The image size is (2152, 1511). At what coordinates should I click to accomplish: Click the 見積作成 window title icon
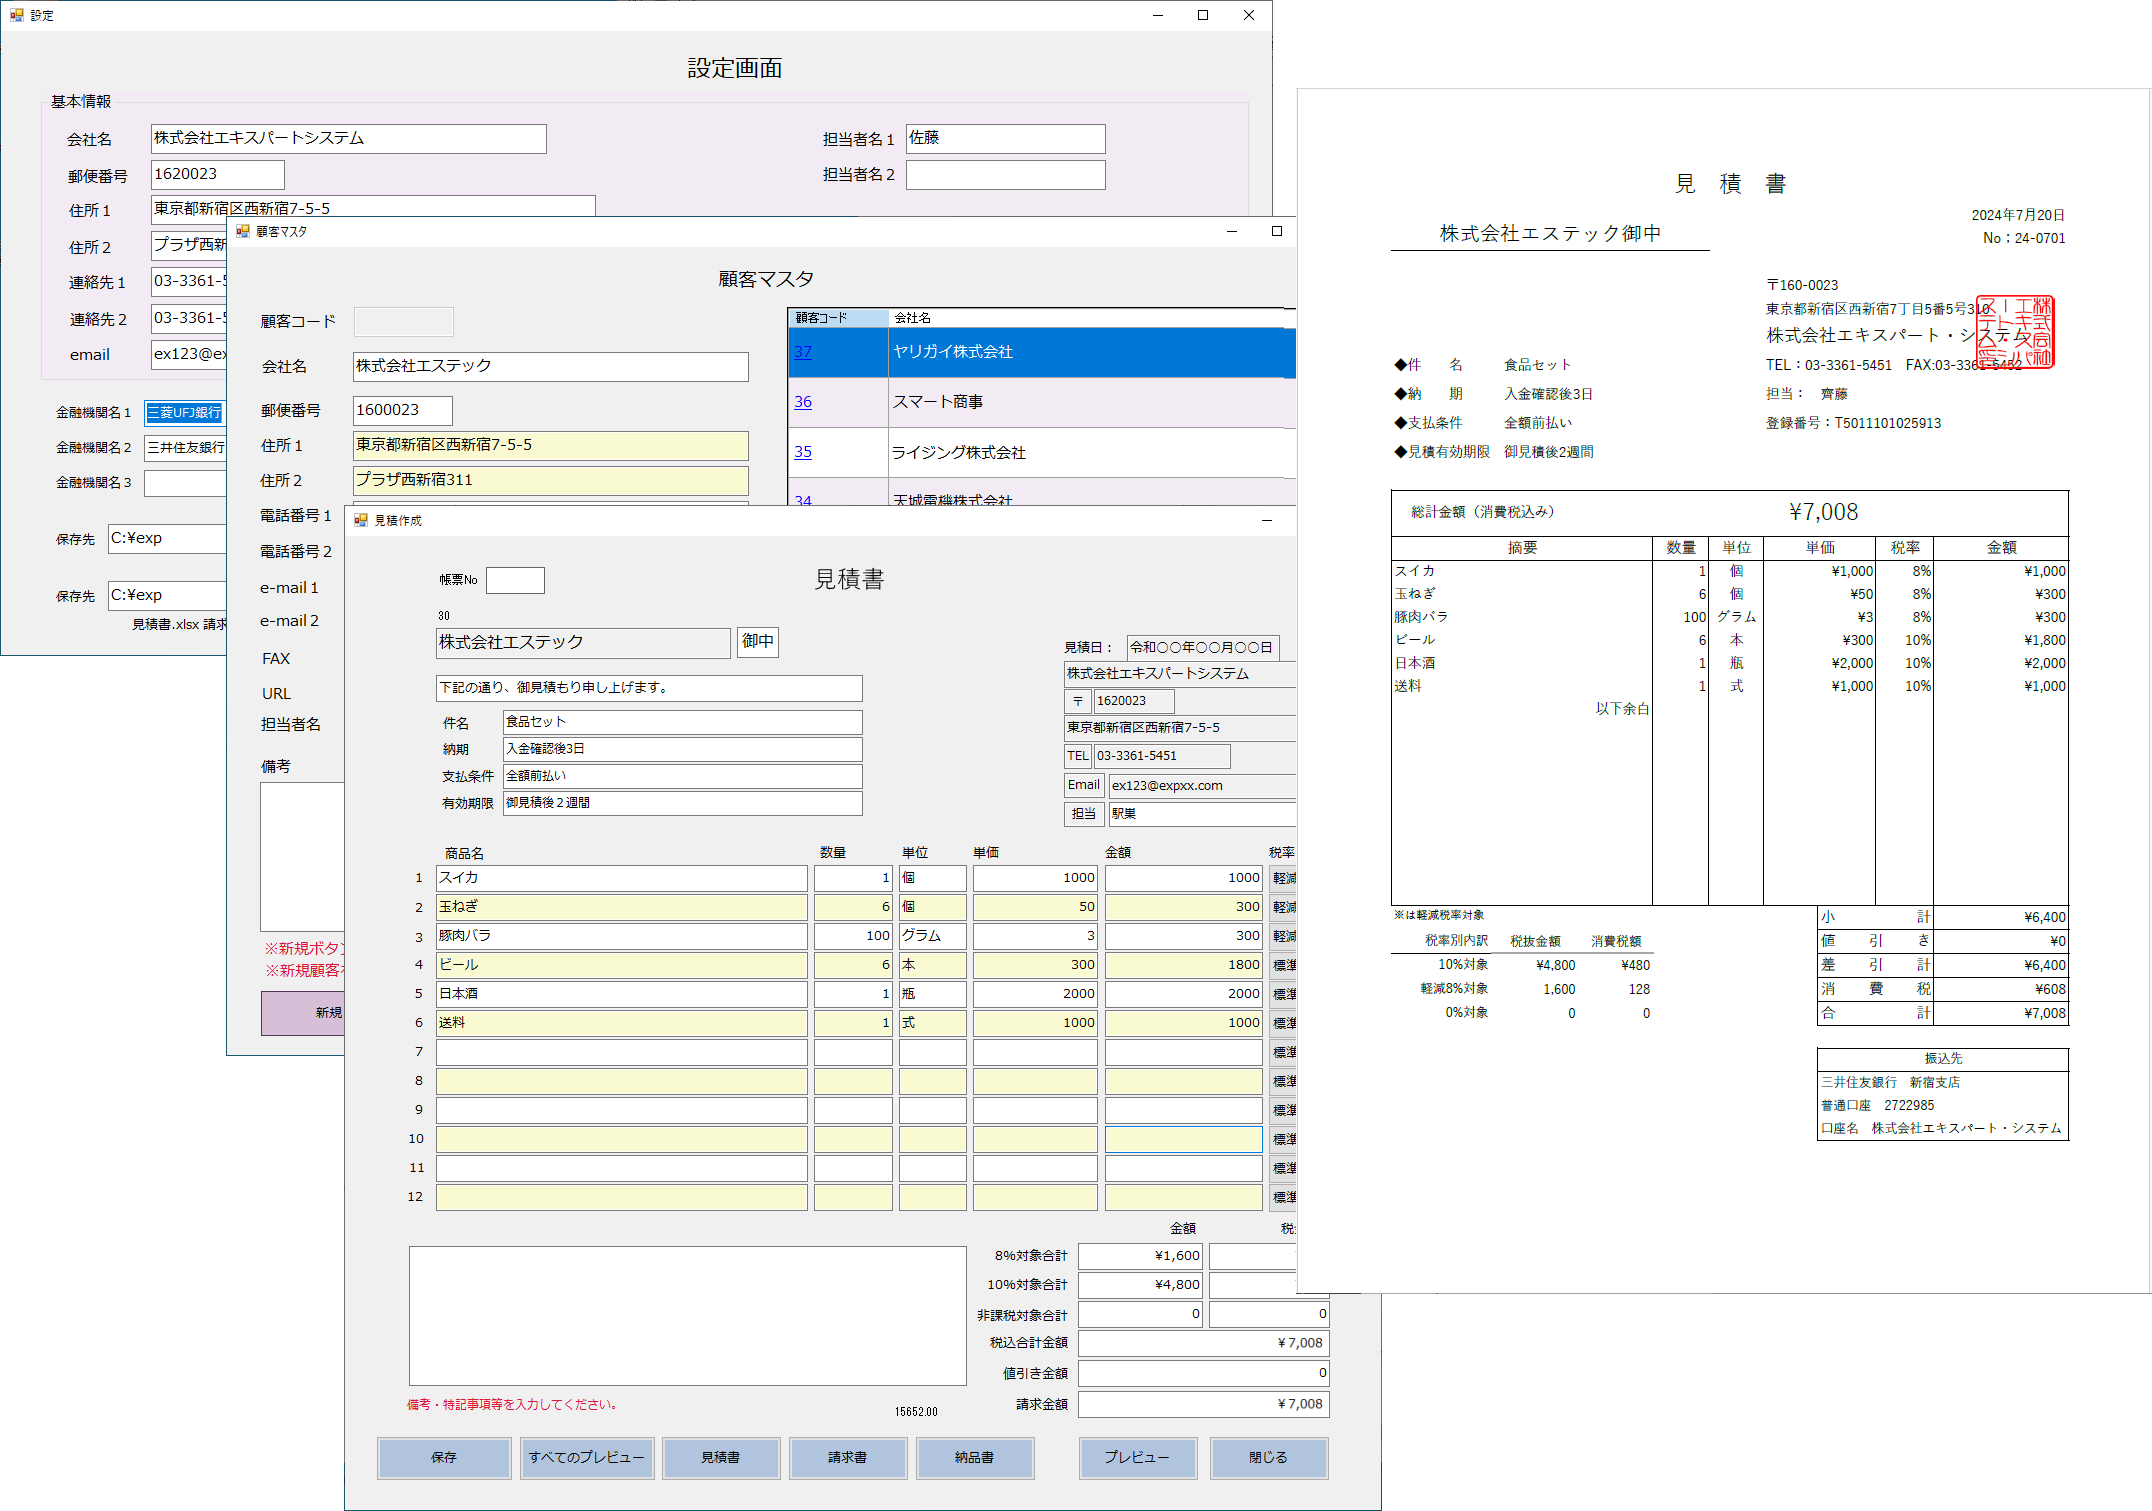click(x=361, y=520)
